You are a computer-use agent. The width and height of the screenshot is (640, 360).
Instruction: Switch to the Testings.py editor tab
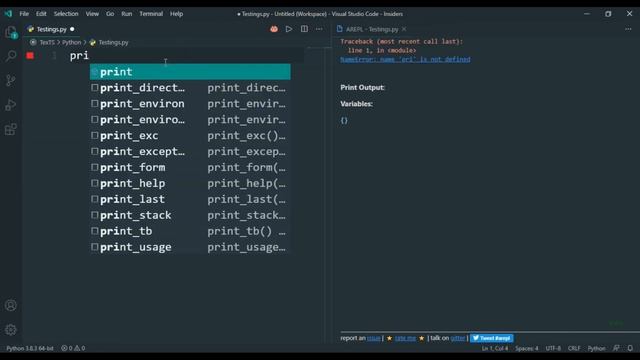point(51,29)
